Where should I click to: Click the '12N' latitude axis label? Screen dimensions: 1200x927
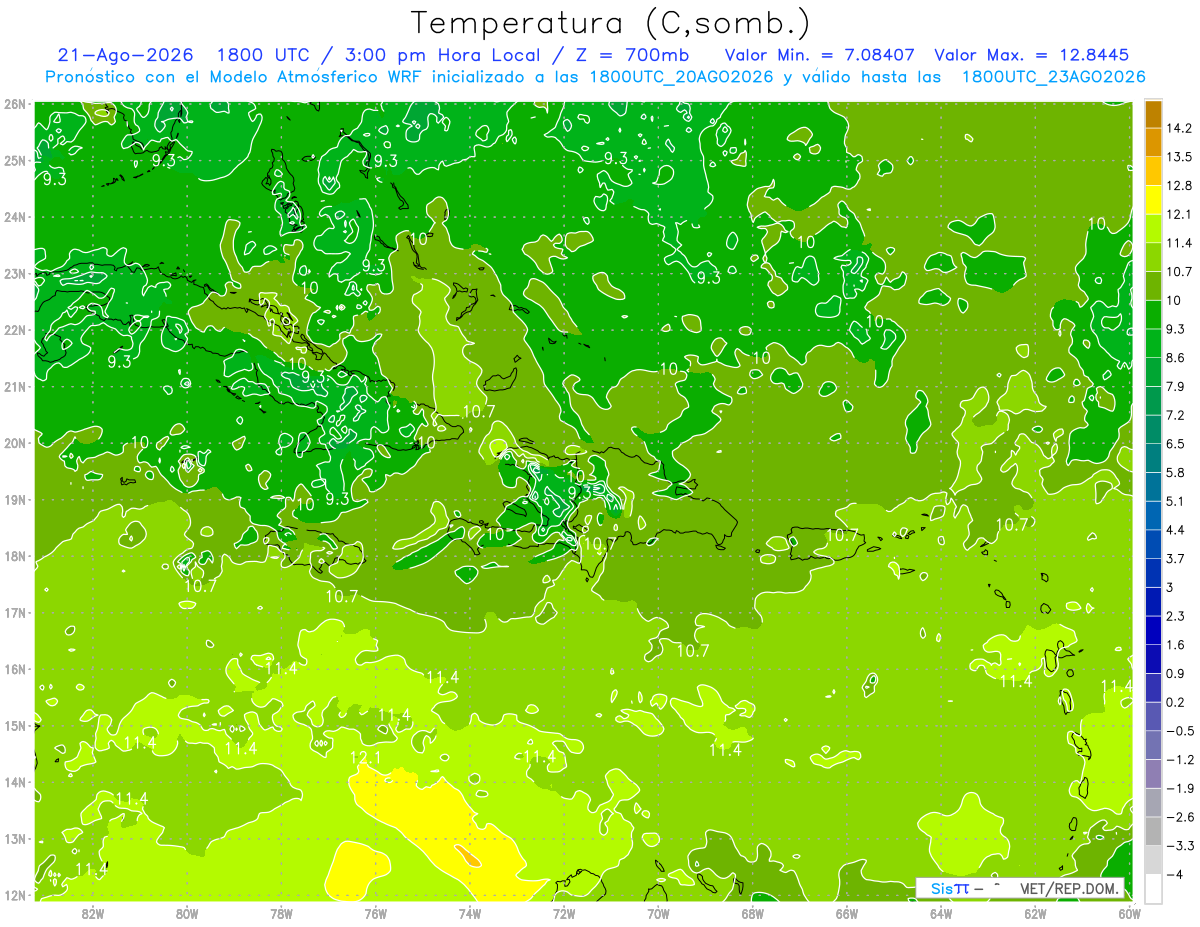tap(15, 895)
